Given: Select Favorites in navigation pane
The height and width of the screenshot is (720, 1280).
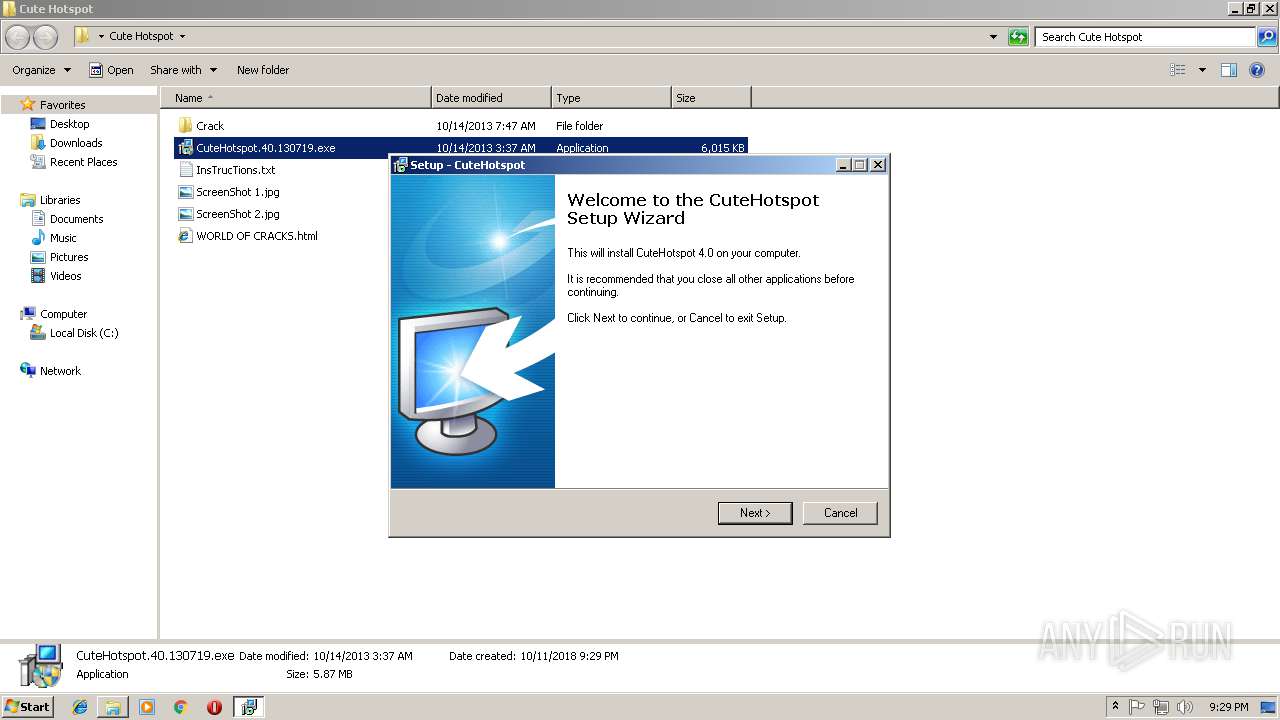Looking at the screenshot, I should 62,105.
